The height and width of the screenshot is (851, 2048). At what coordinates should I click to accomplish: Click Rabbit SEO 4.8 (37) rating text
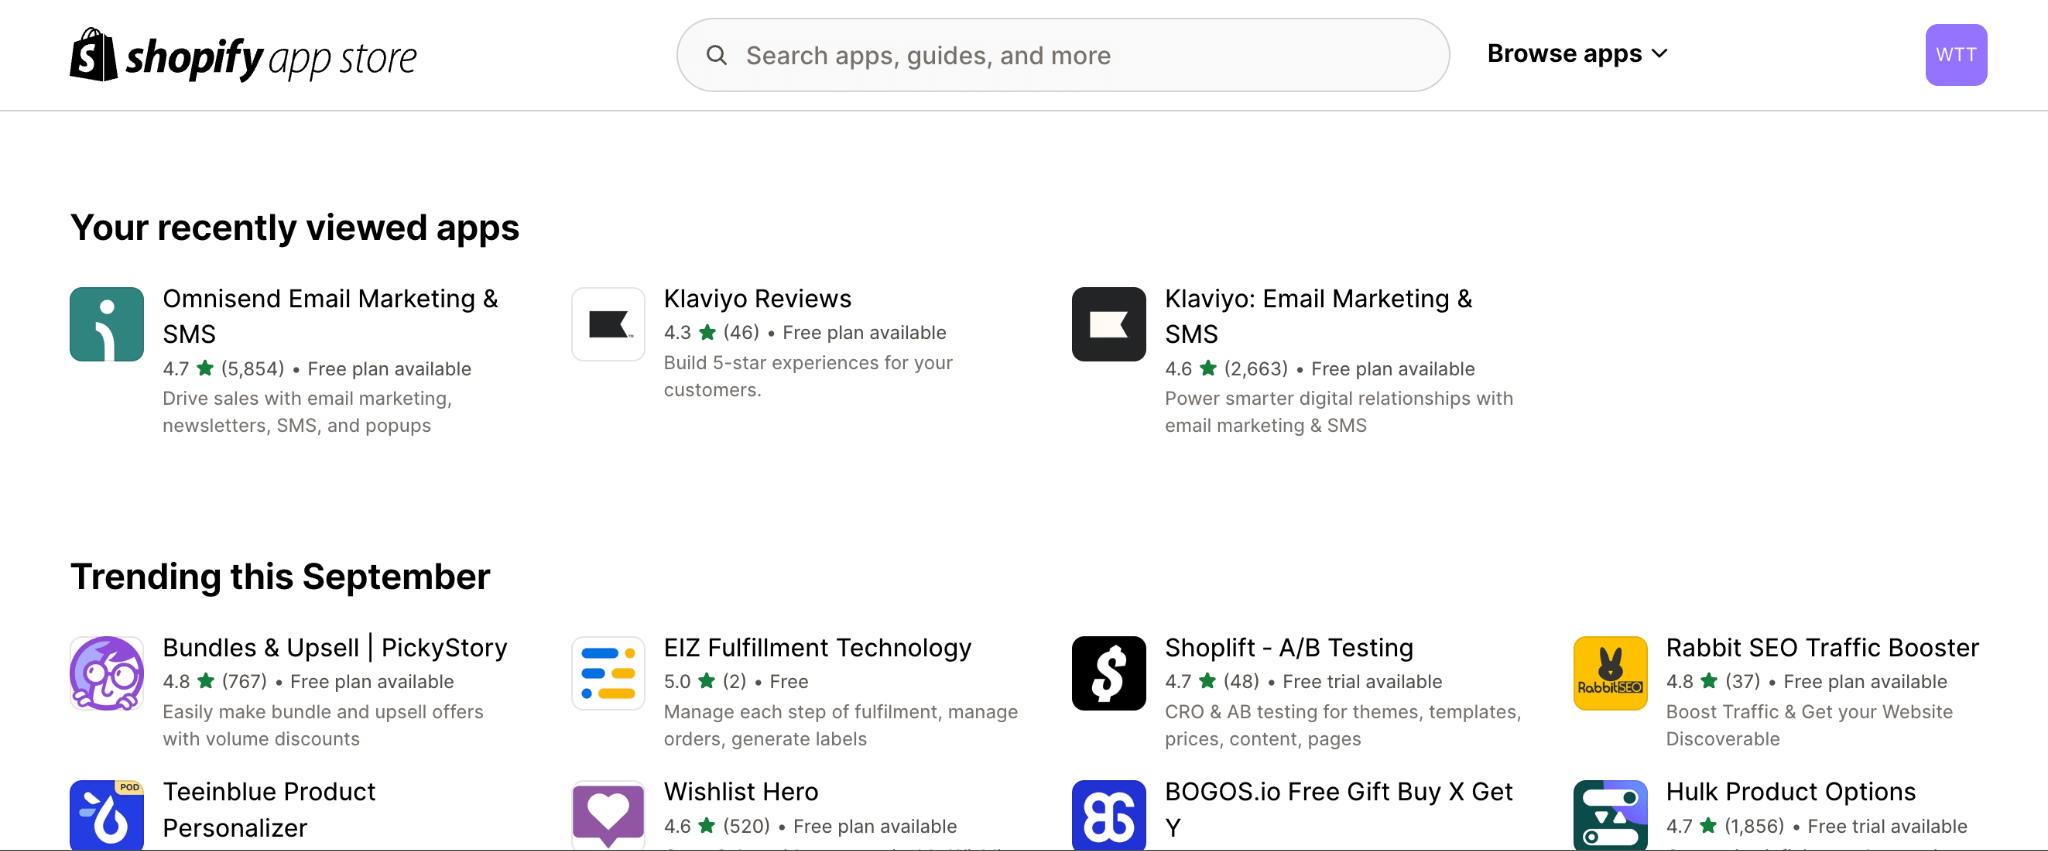click(x=1806, y=682)
